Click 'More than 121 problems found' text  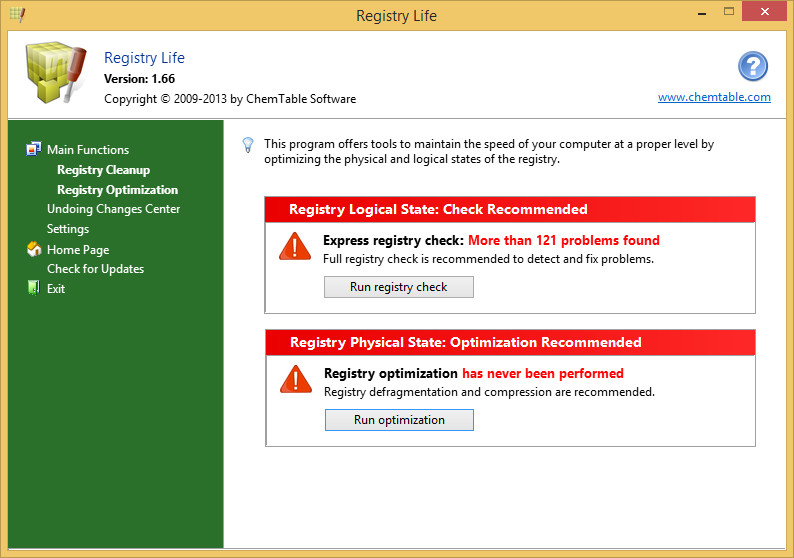pos(564,241)
